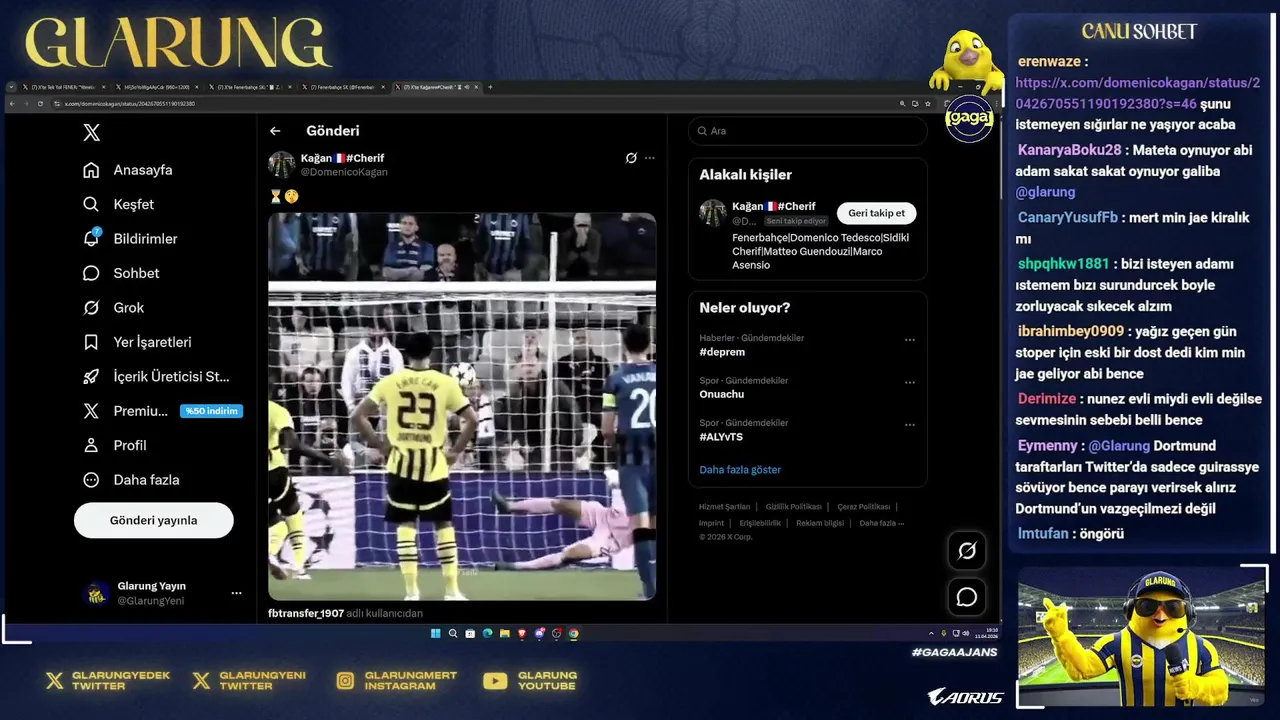This screenshot has height=720, width=1280.
Task: Open Kağan avatar in Alakalı kişiler
Action: tap(713, 212)
